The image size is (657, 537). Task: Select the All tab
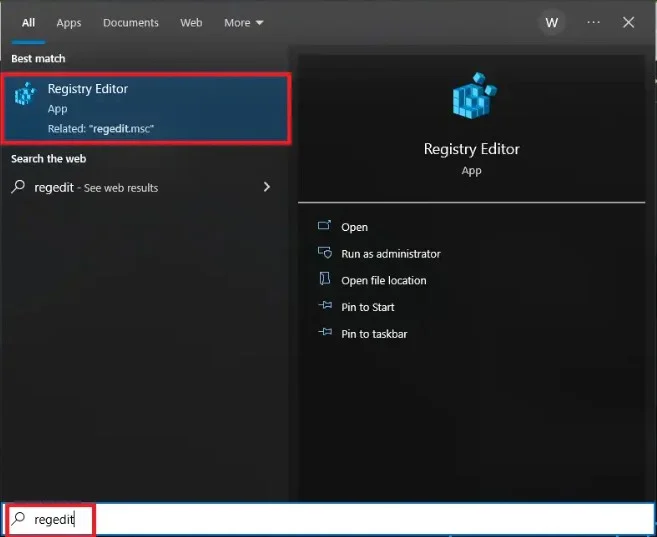click(28, 22)
